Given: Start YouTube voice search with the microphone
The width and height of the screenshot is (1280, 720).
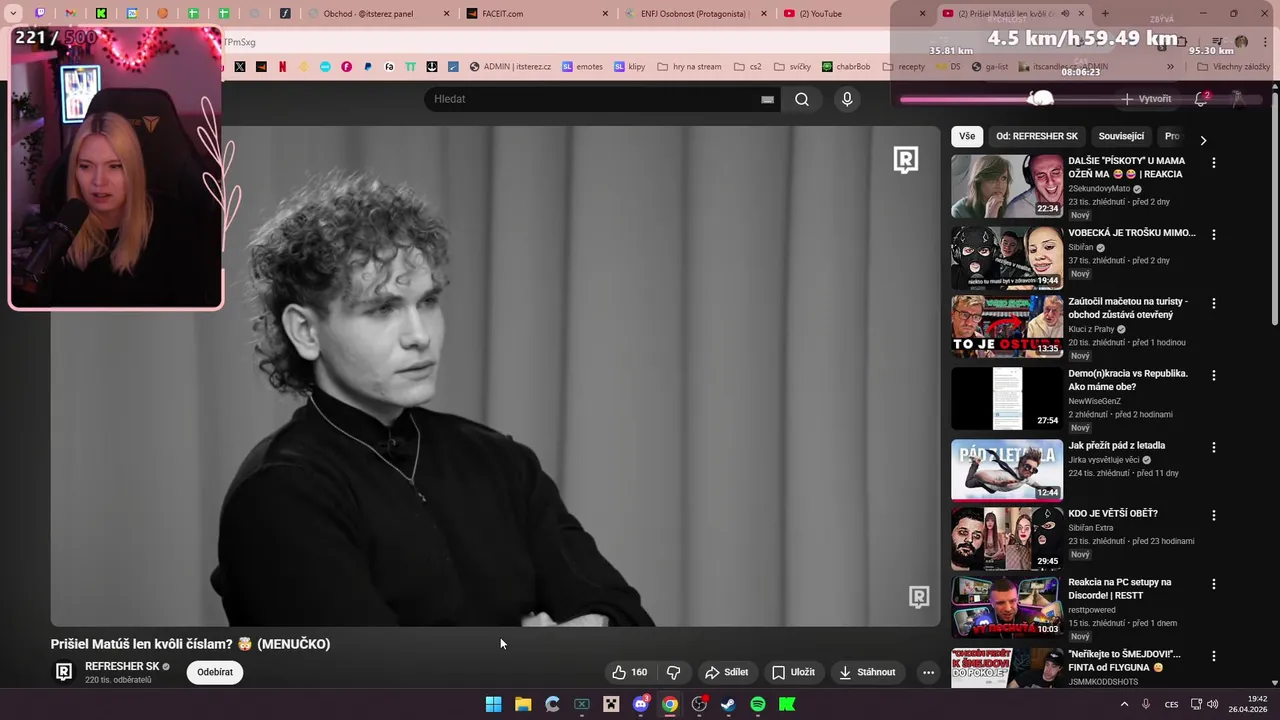Looking at the screenshot, I should (x=847, y=99).
